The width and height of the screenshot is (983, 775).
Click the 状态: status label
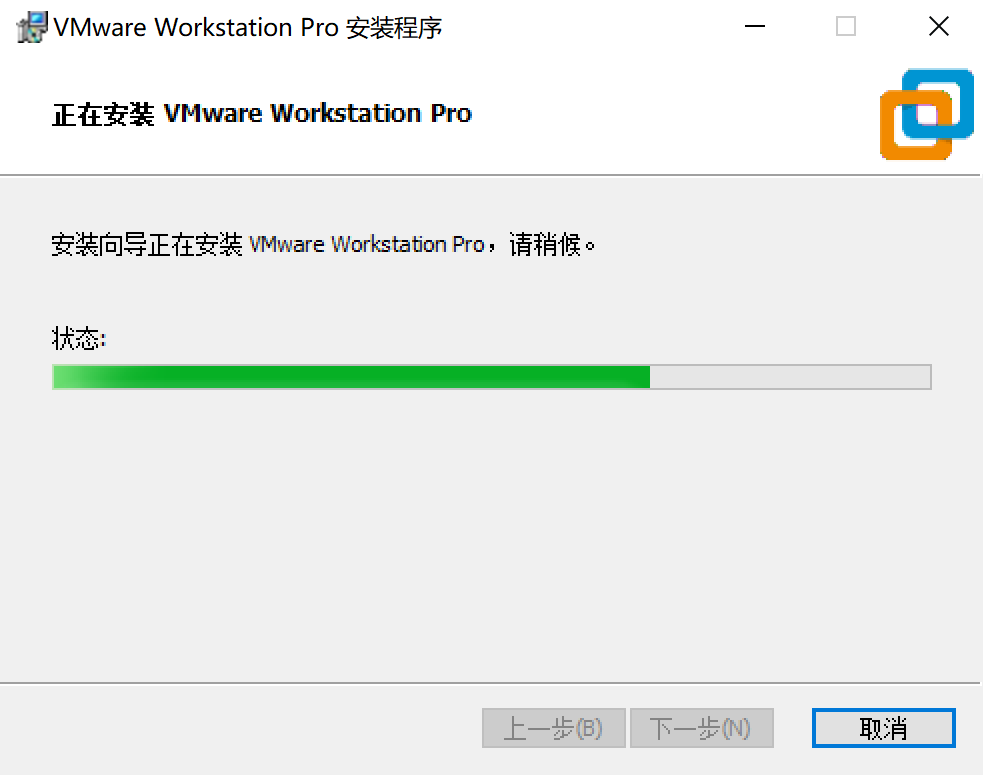pos(79,339)
